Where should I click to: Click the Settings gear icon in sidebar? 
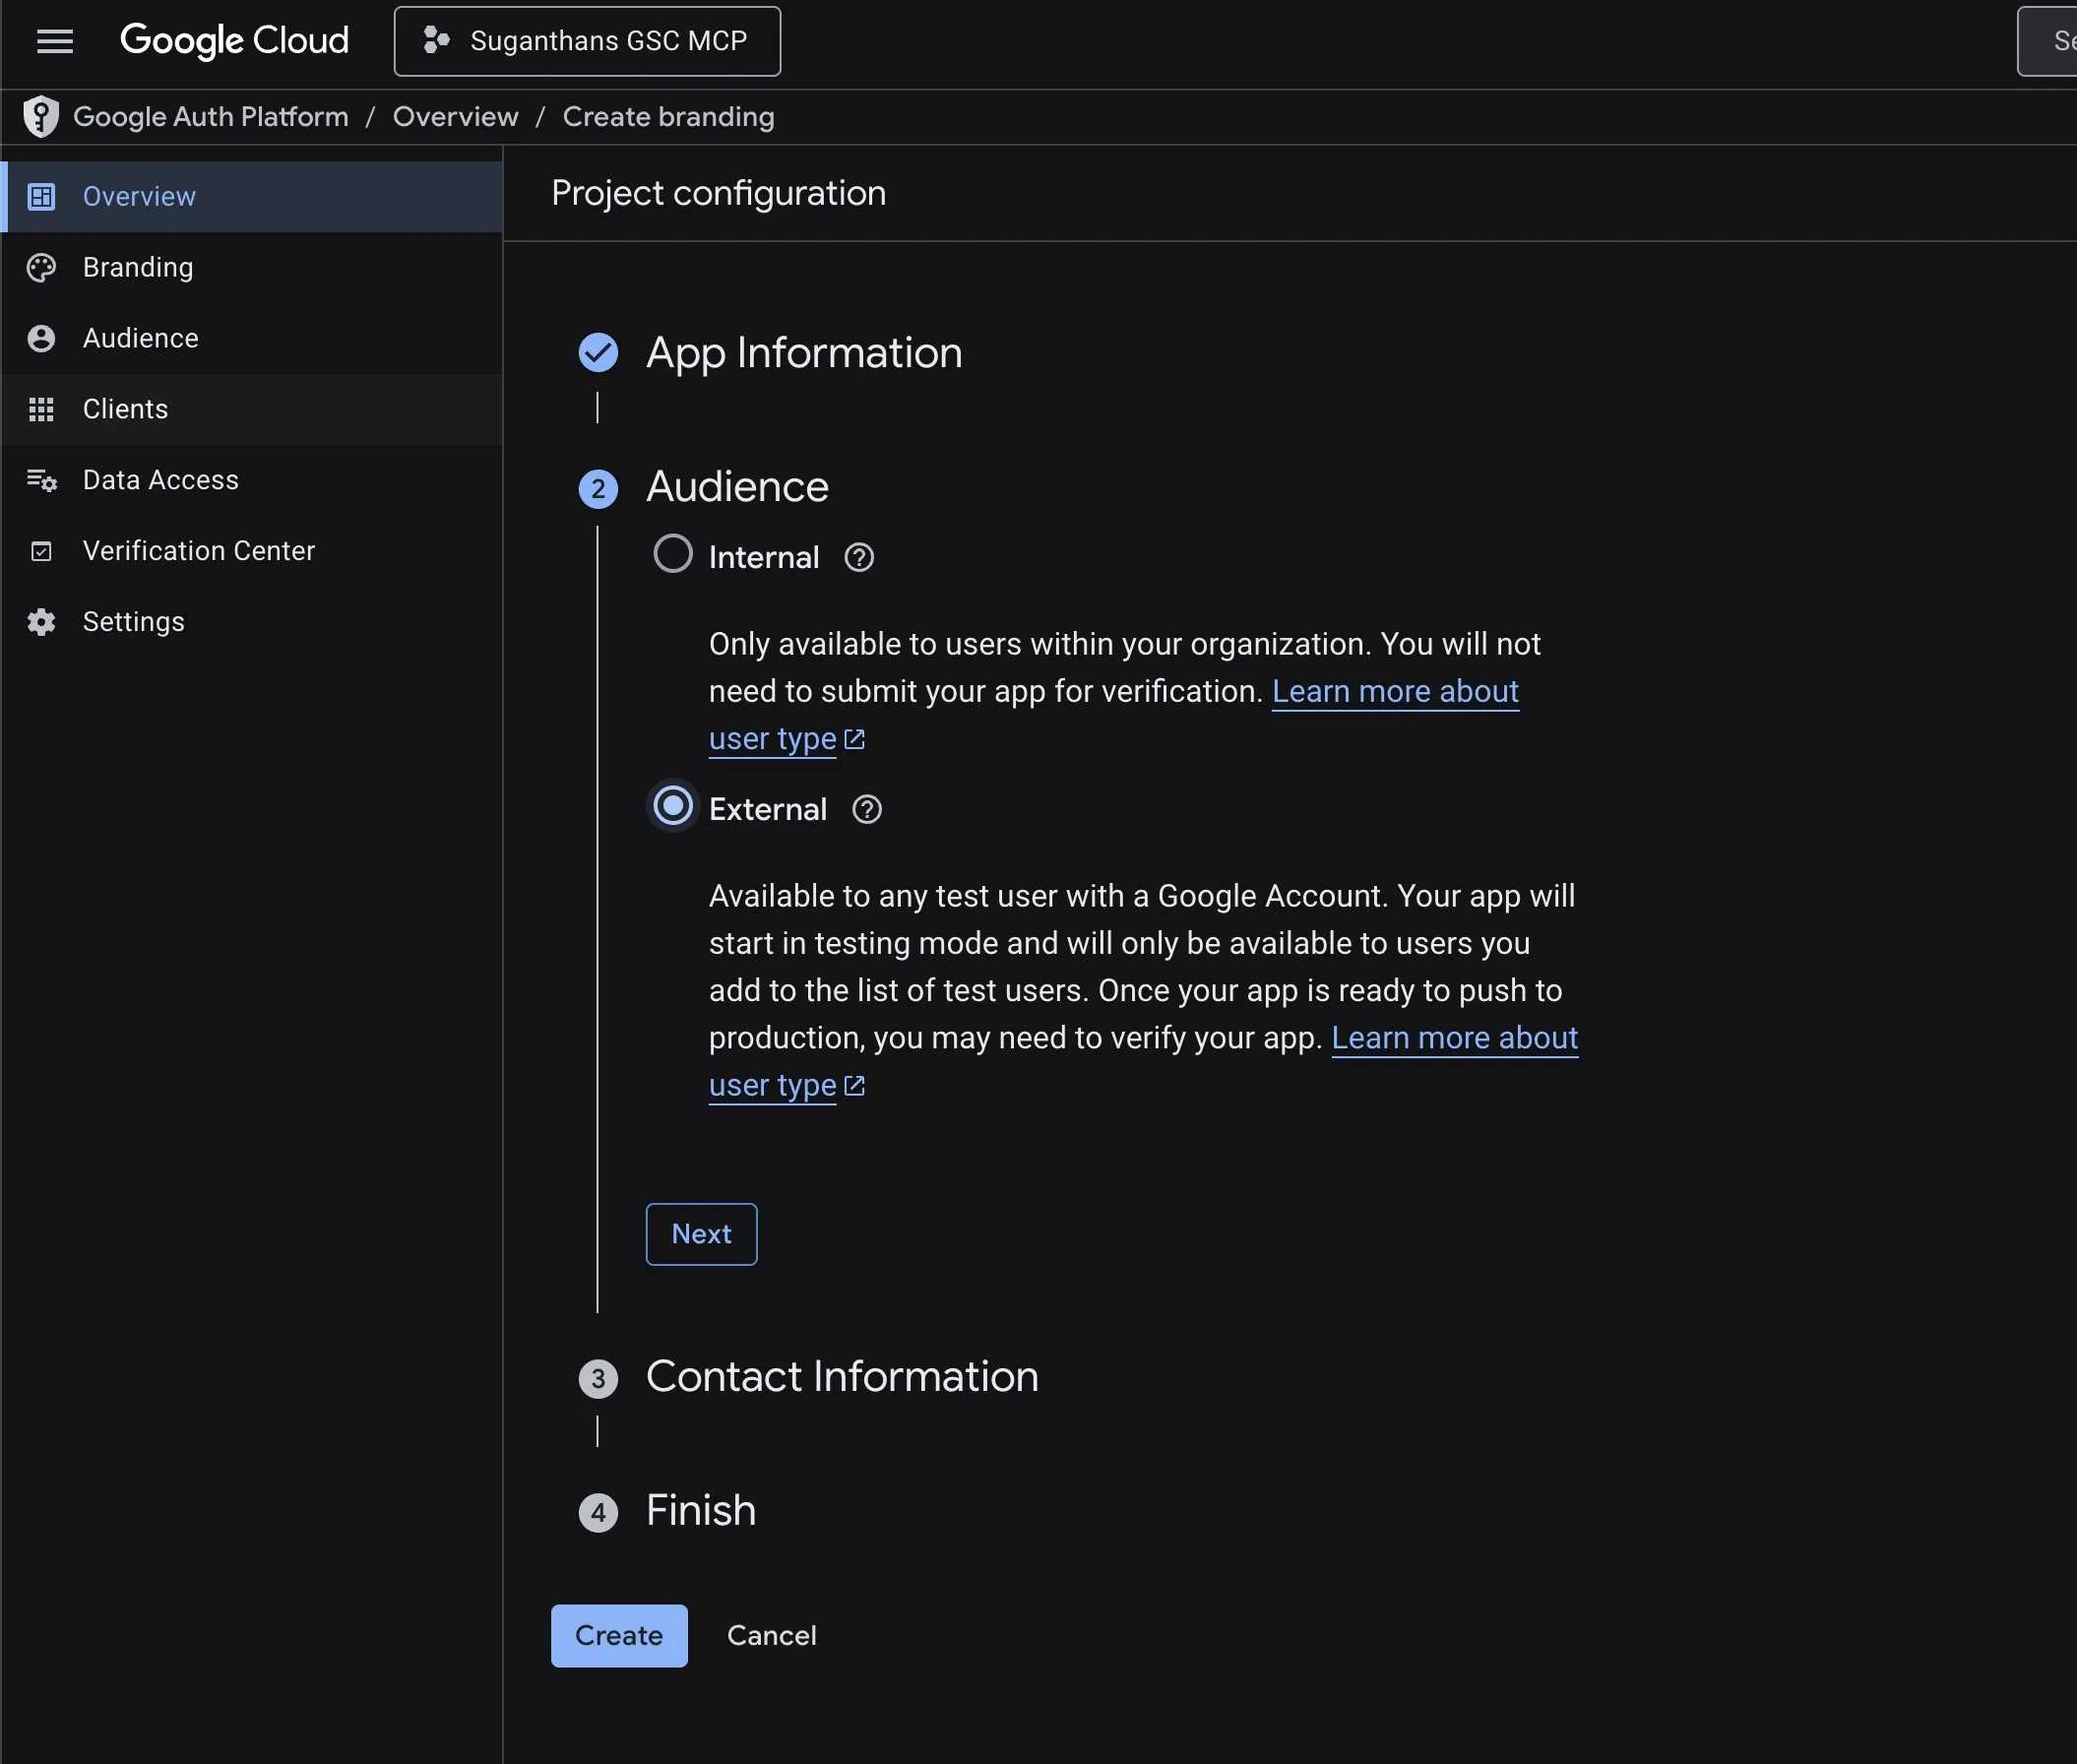tap(41, 622)
